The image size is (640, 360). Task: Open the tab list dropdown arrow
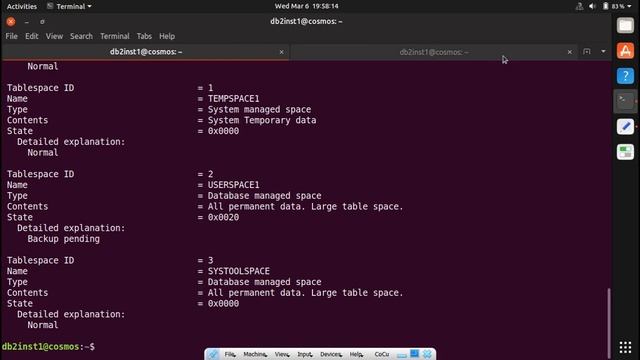[603, 52]
